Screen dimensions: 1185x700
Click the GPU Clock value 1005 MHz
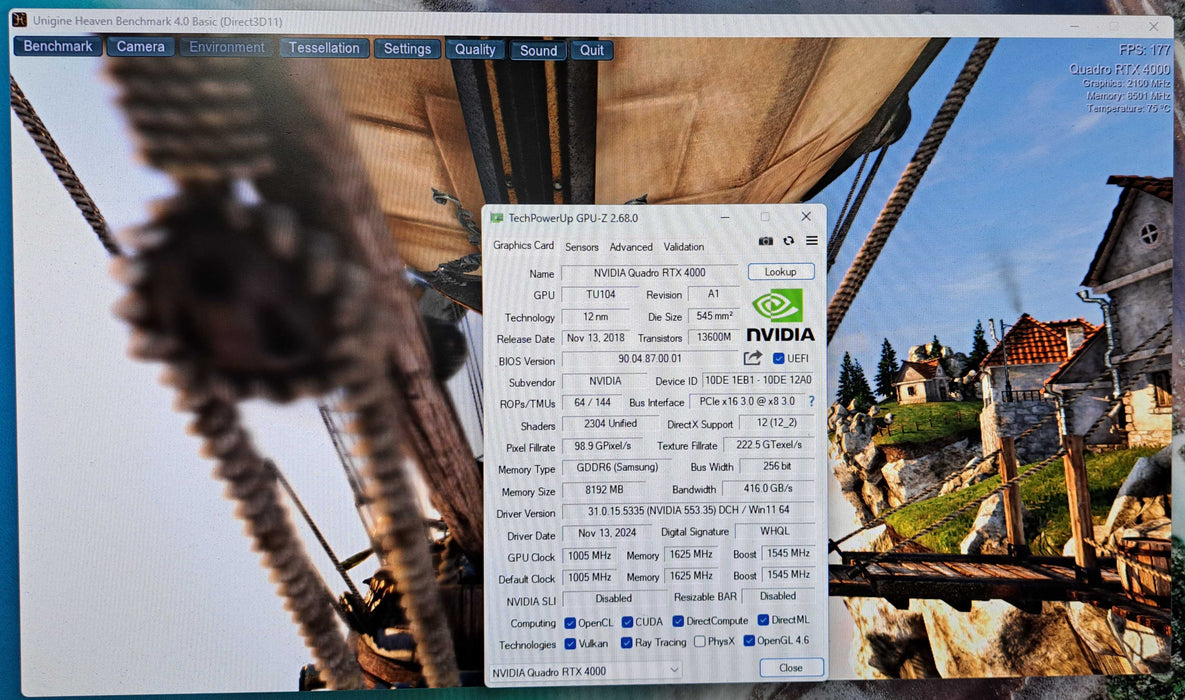(589, 556)
